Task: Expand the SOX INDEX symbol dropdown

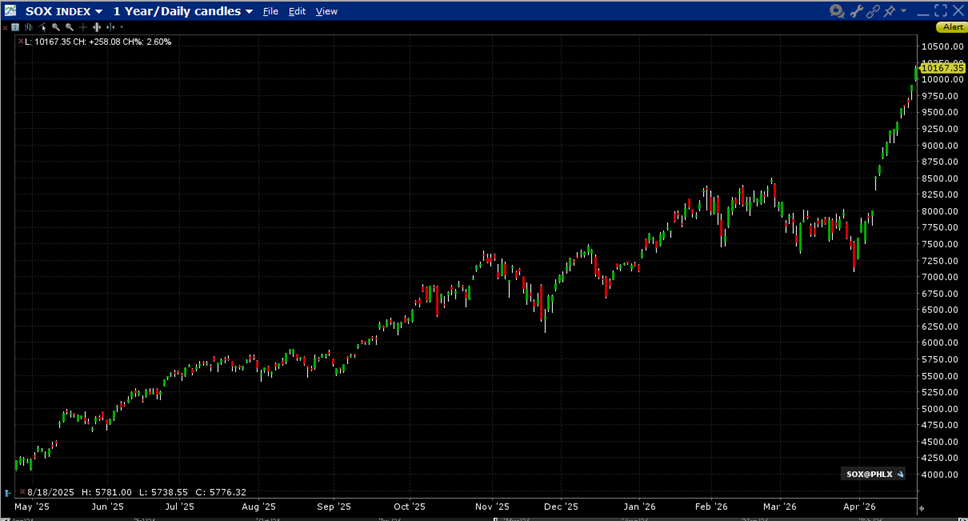Action: [98, 12]
